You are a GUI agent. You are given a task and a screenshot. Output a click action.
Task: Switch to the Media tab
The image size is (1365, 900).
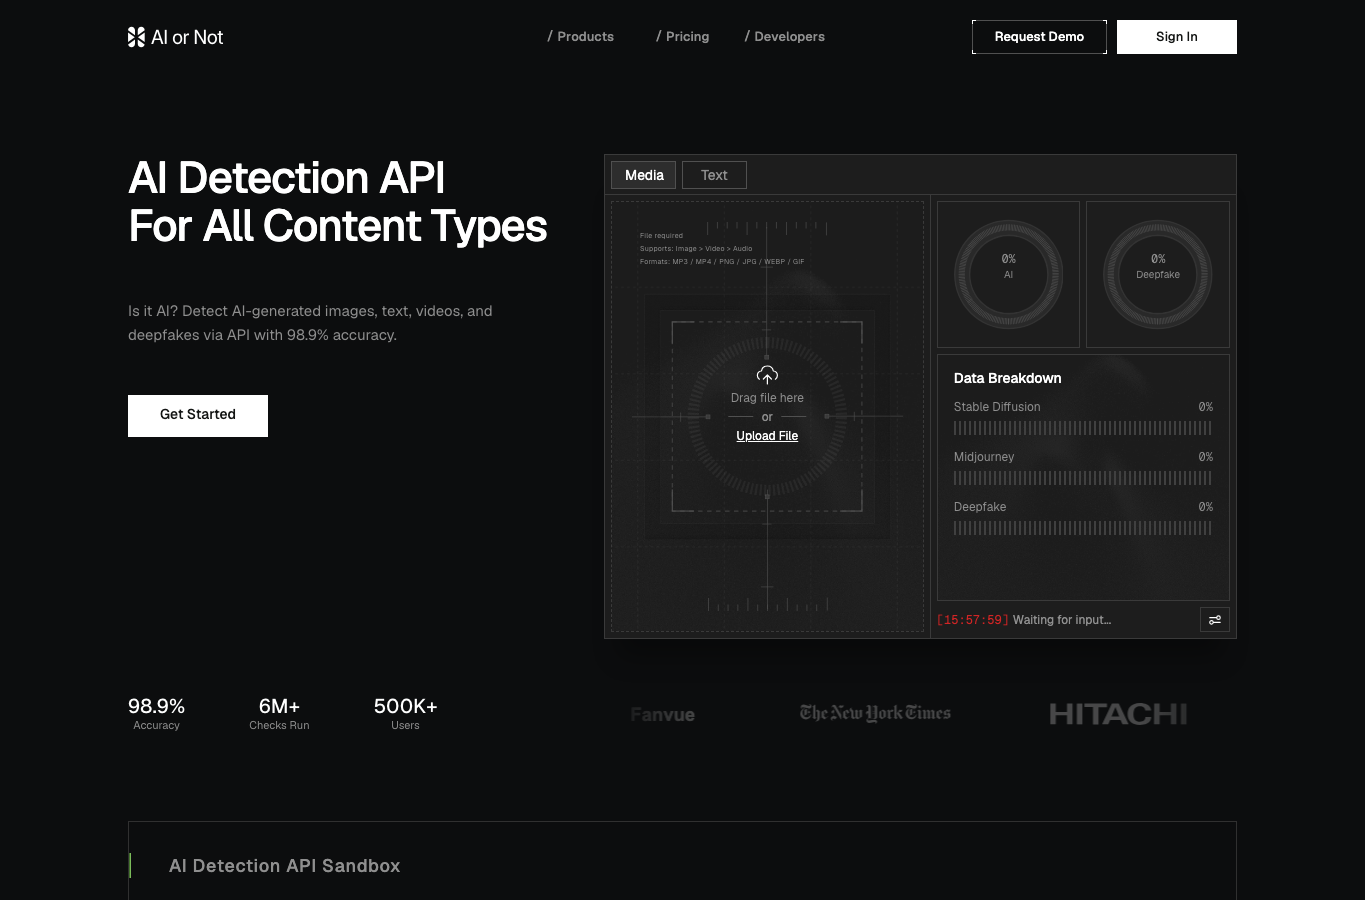point(644,175)
